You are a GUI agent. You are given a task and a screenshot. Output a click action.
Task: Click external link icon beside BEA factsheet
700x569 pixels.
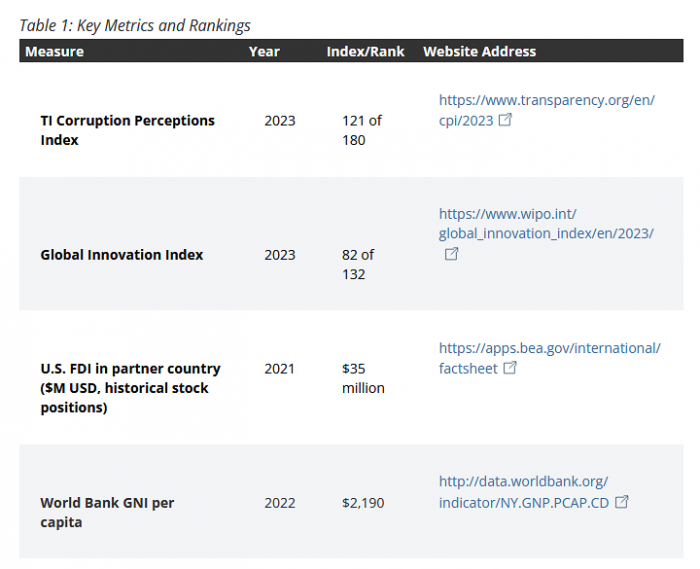tap(510, 368)
